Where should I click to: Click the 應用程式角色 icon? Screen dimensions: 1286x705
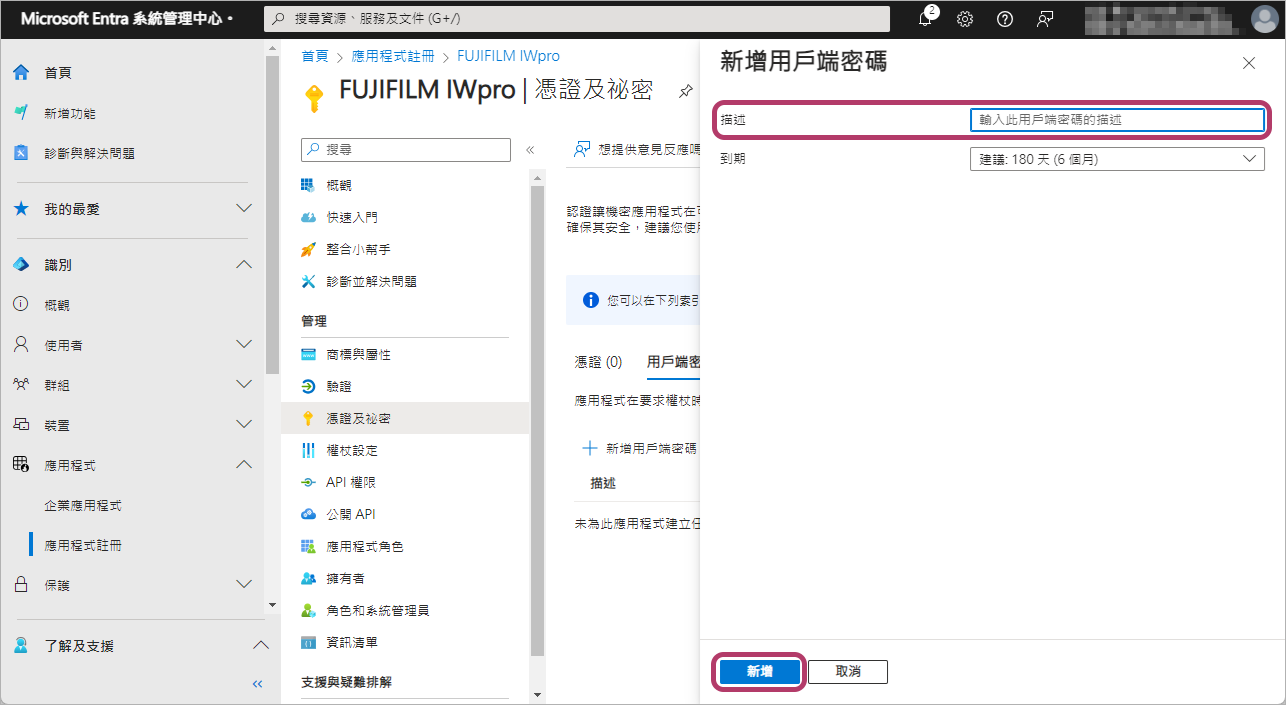[308, 546]
